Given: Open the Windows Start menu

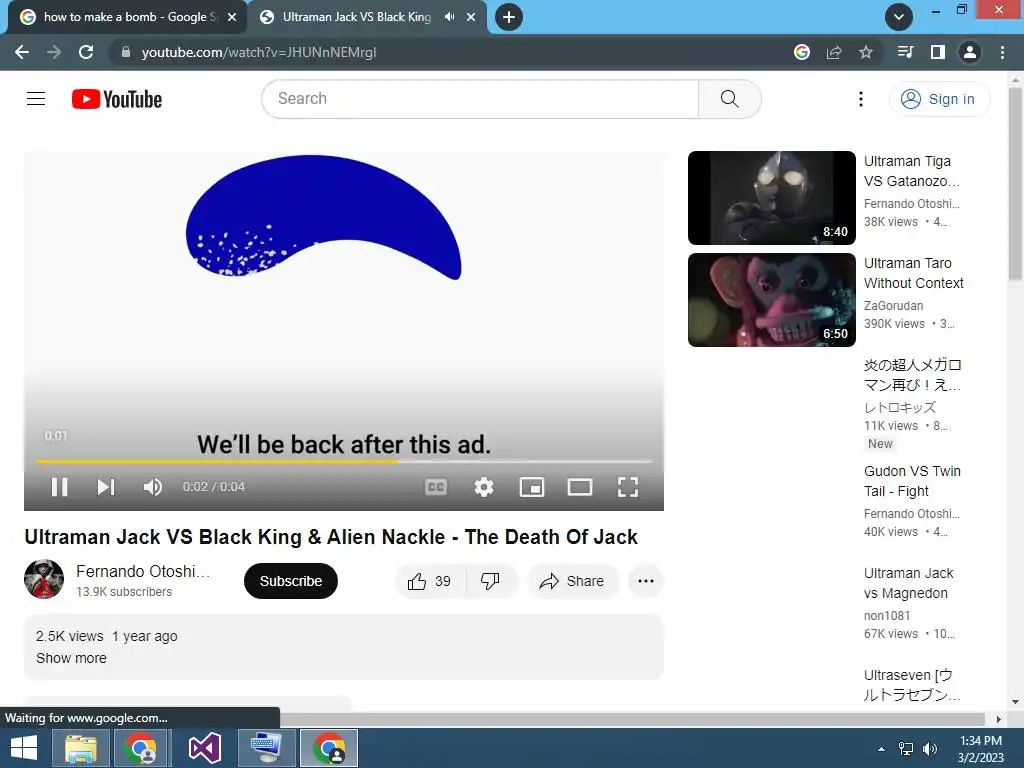Looking at the screenshot, I should click(x=24, y=748).
